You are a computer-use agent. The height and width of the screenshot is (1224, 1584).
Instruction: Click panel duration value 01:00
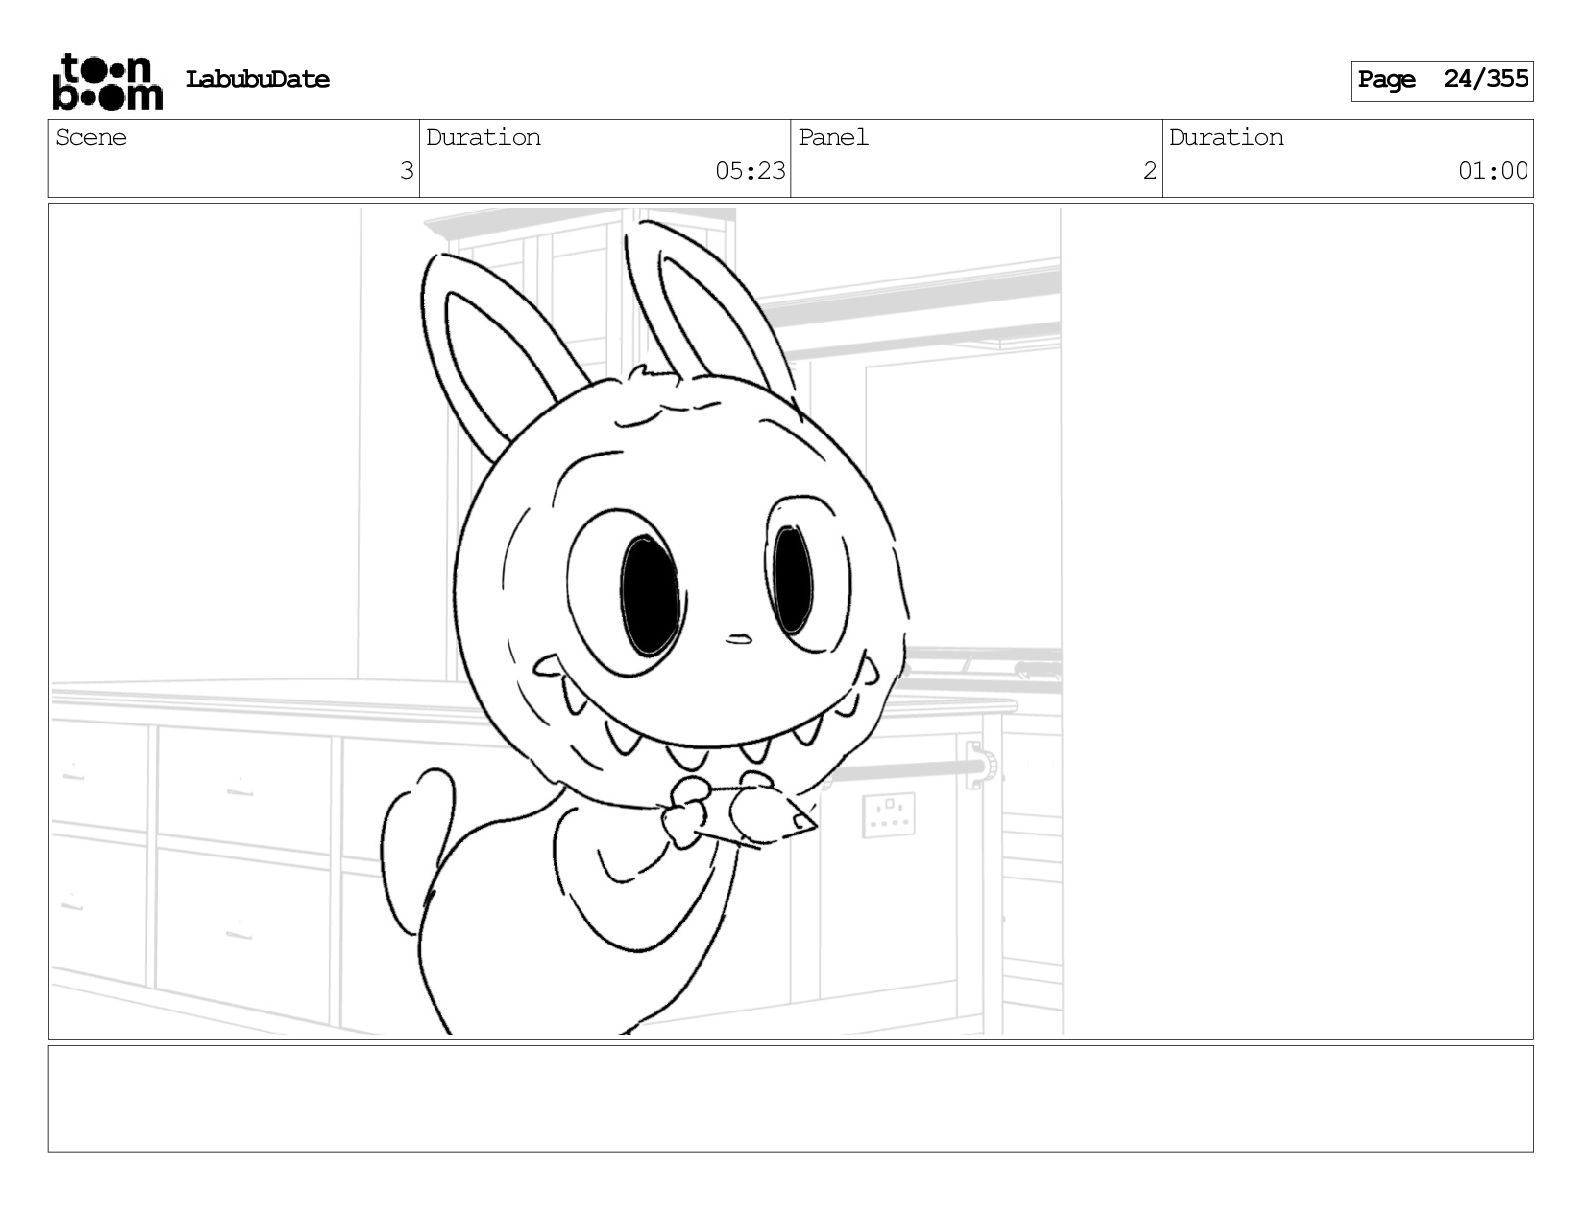point(1493,171)
